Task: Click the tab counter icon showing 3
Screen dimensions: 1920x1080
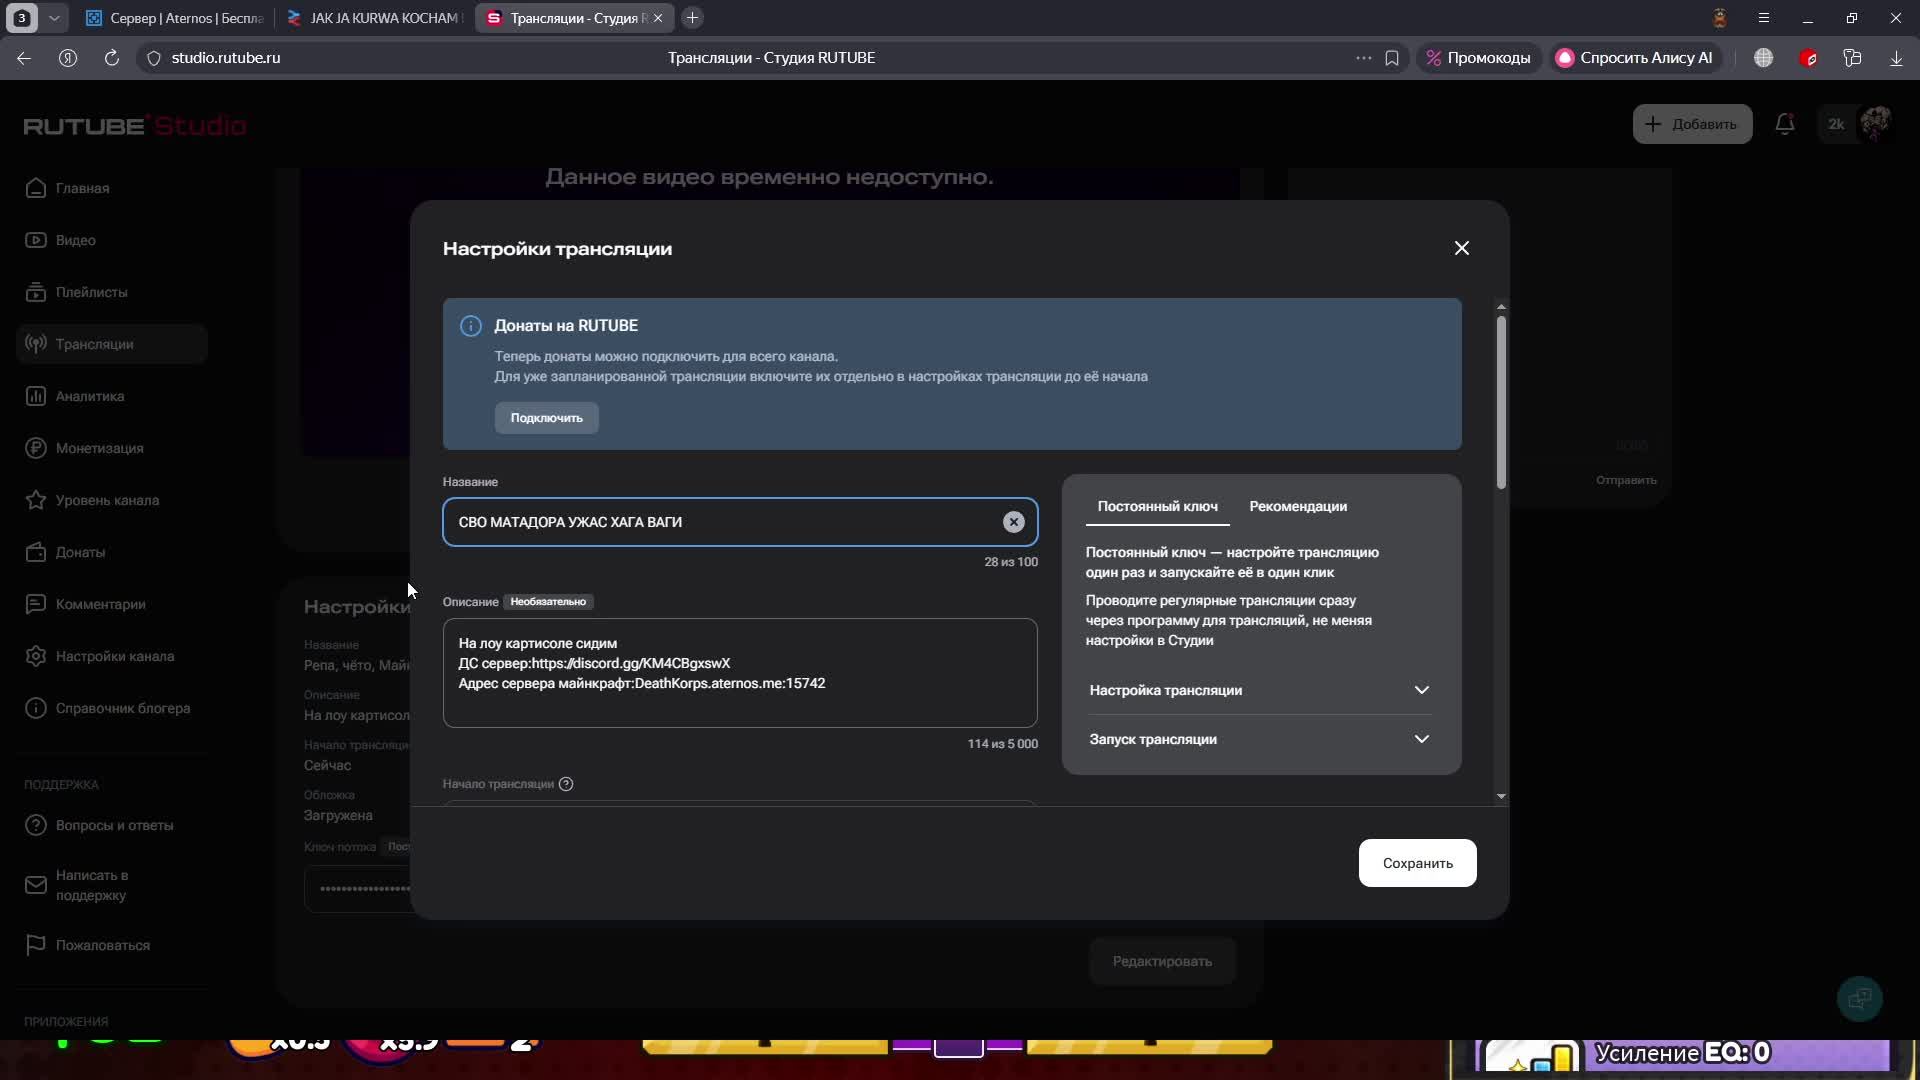Action: [22, 18]
